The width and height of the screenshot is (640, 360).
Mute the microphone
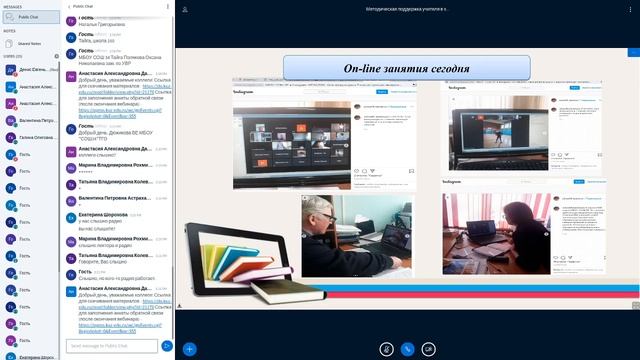pos(386,349)
